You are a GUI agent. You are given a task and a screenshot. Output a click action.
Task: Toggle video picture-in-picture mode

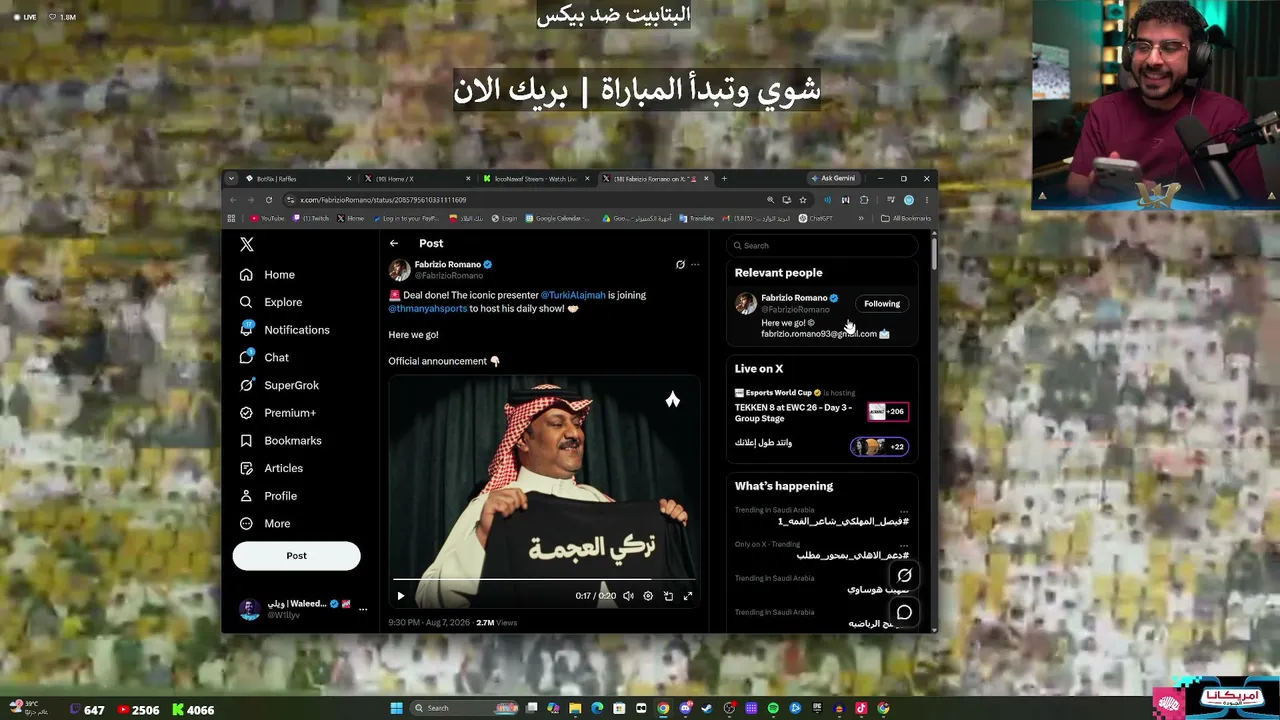point(668,596)
